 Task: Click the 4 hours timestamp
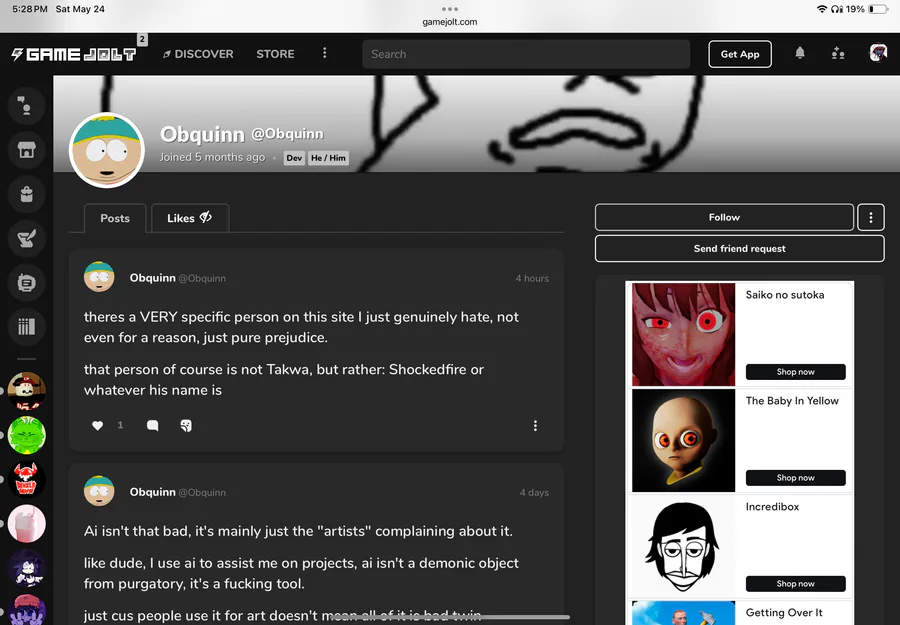coord(532,278)
